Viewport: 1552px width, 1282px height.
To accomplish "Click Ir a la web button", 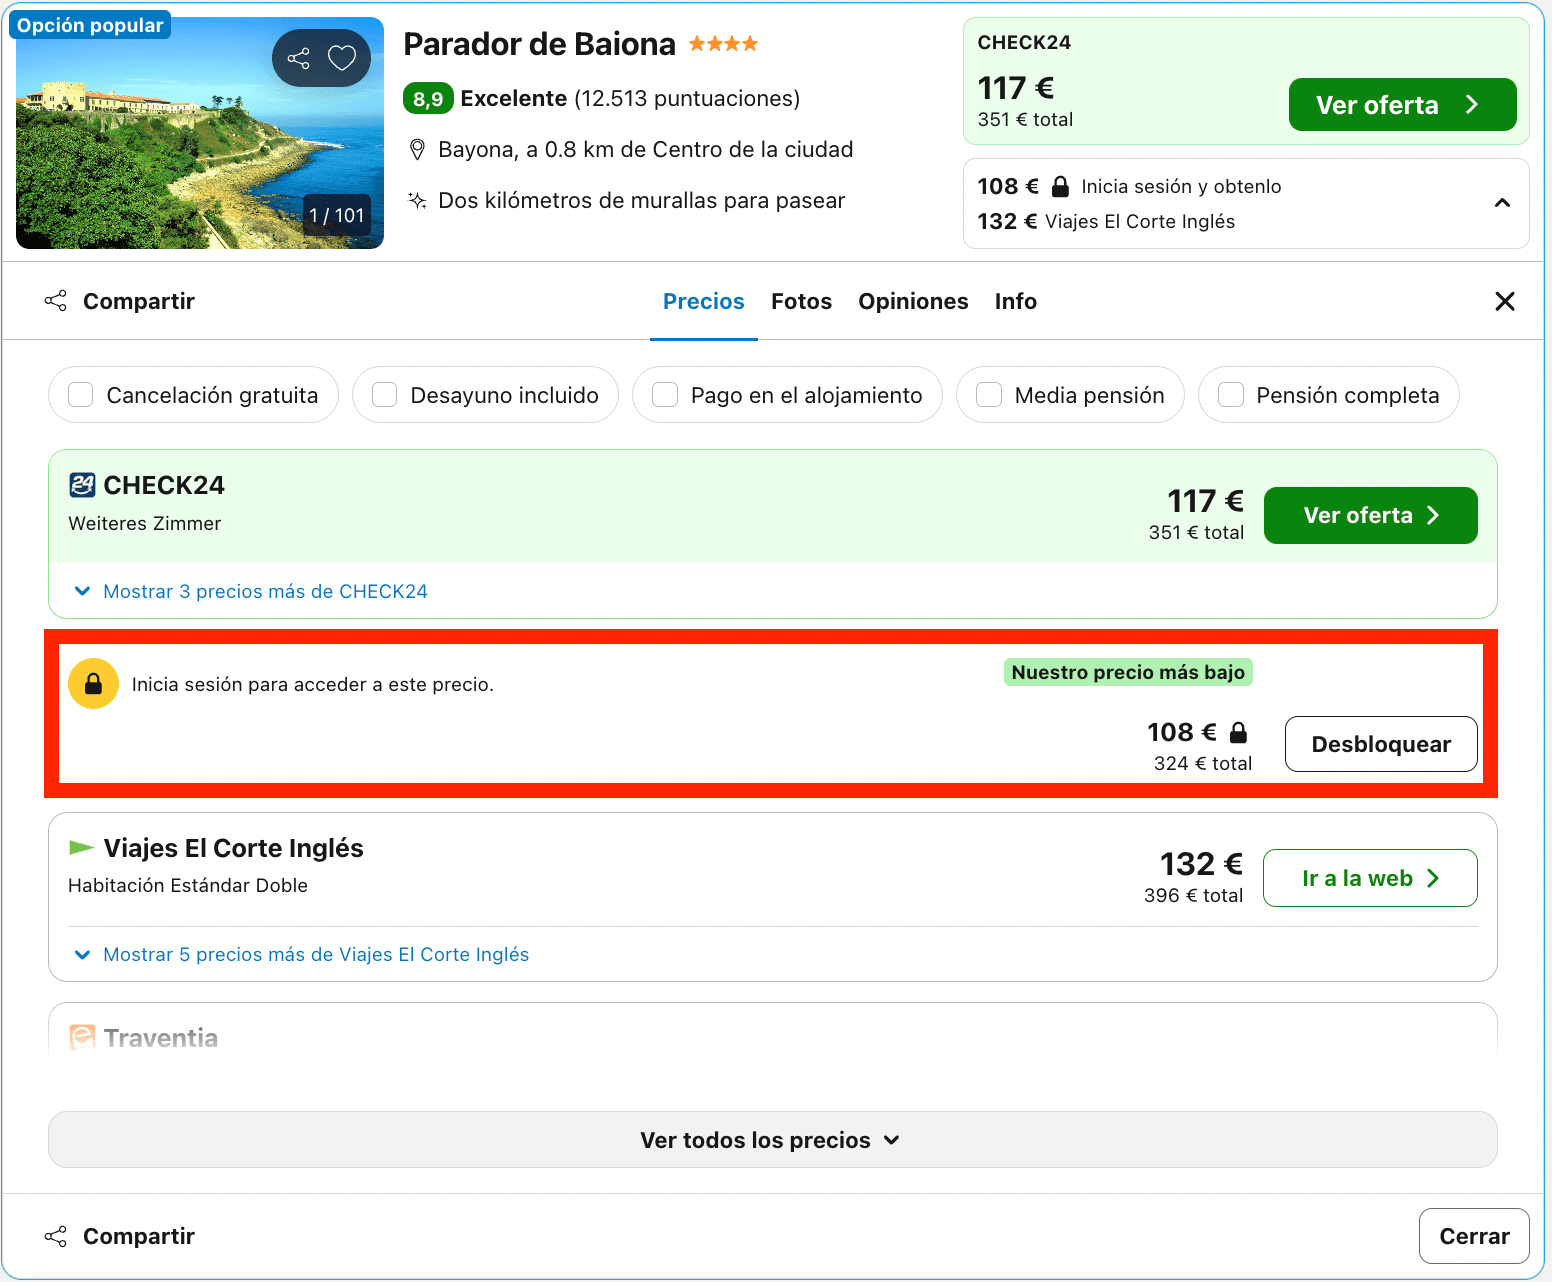I will click(x=1371, y=878).
